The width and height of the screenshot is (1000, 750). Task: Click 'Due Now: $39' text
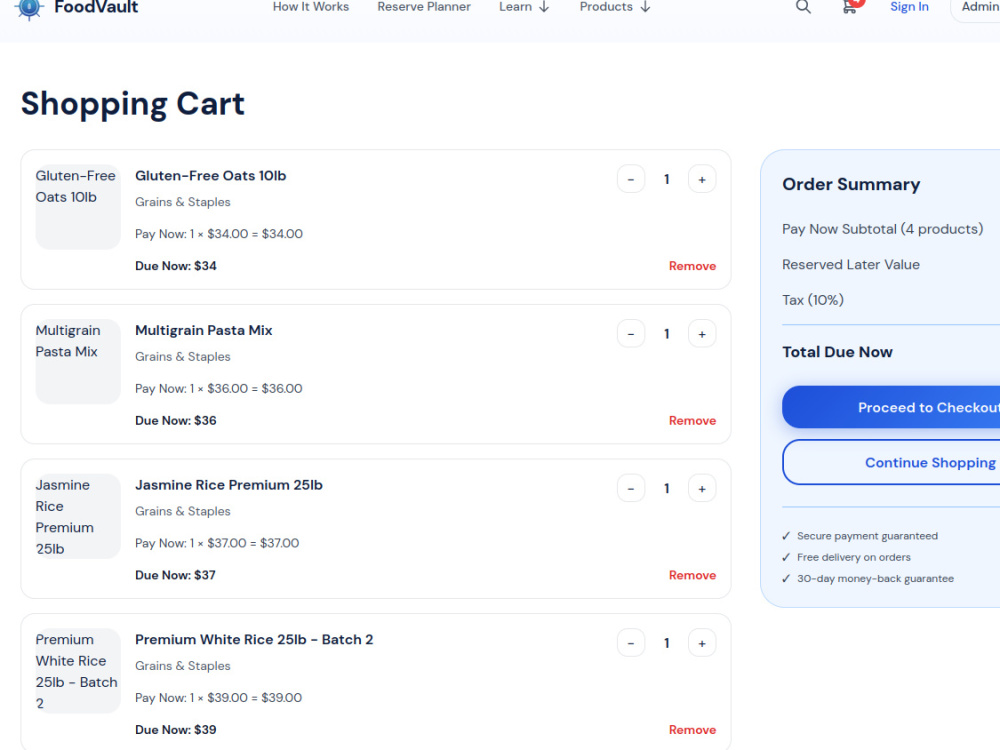coord(176,730)
